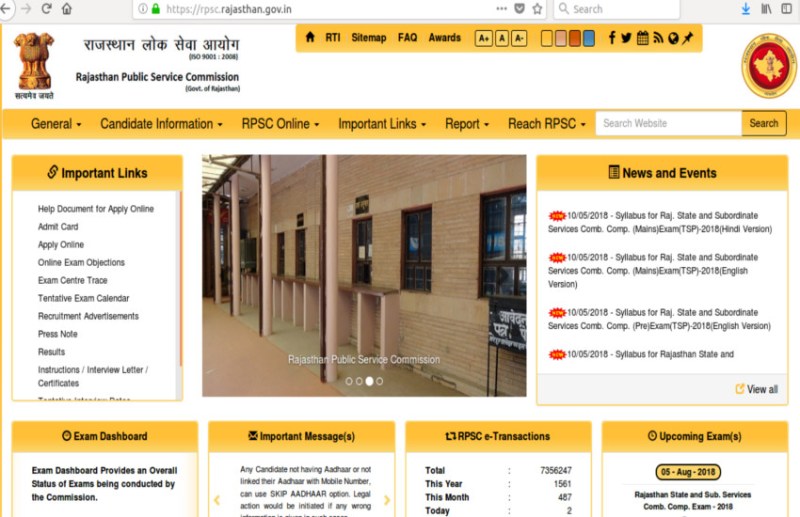Click the website Search button
Viewport: 800px width, 517px height.
point(764,124)
